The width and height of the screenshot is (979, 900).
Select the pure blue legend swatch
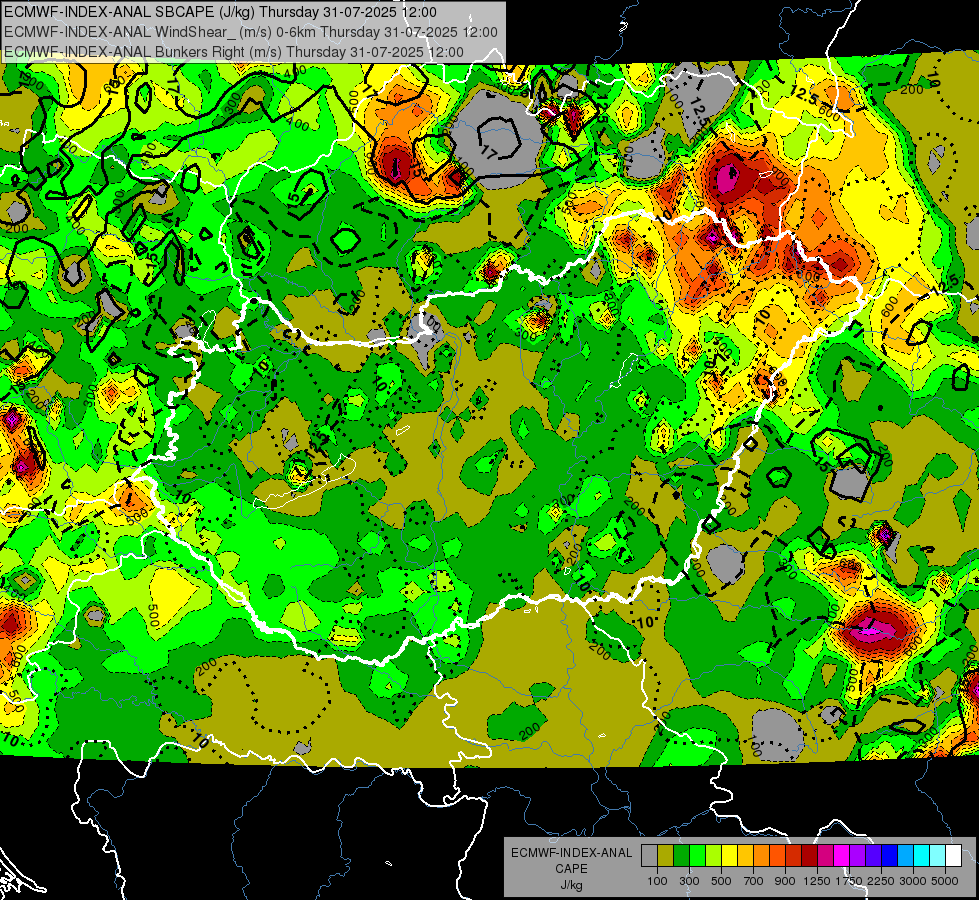click(889, 856)
